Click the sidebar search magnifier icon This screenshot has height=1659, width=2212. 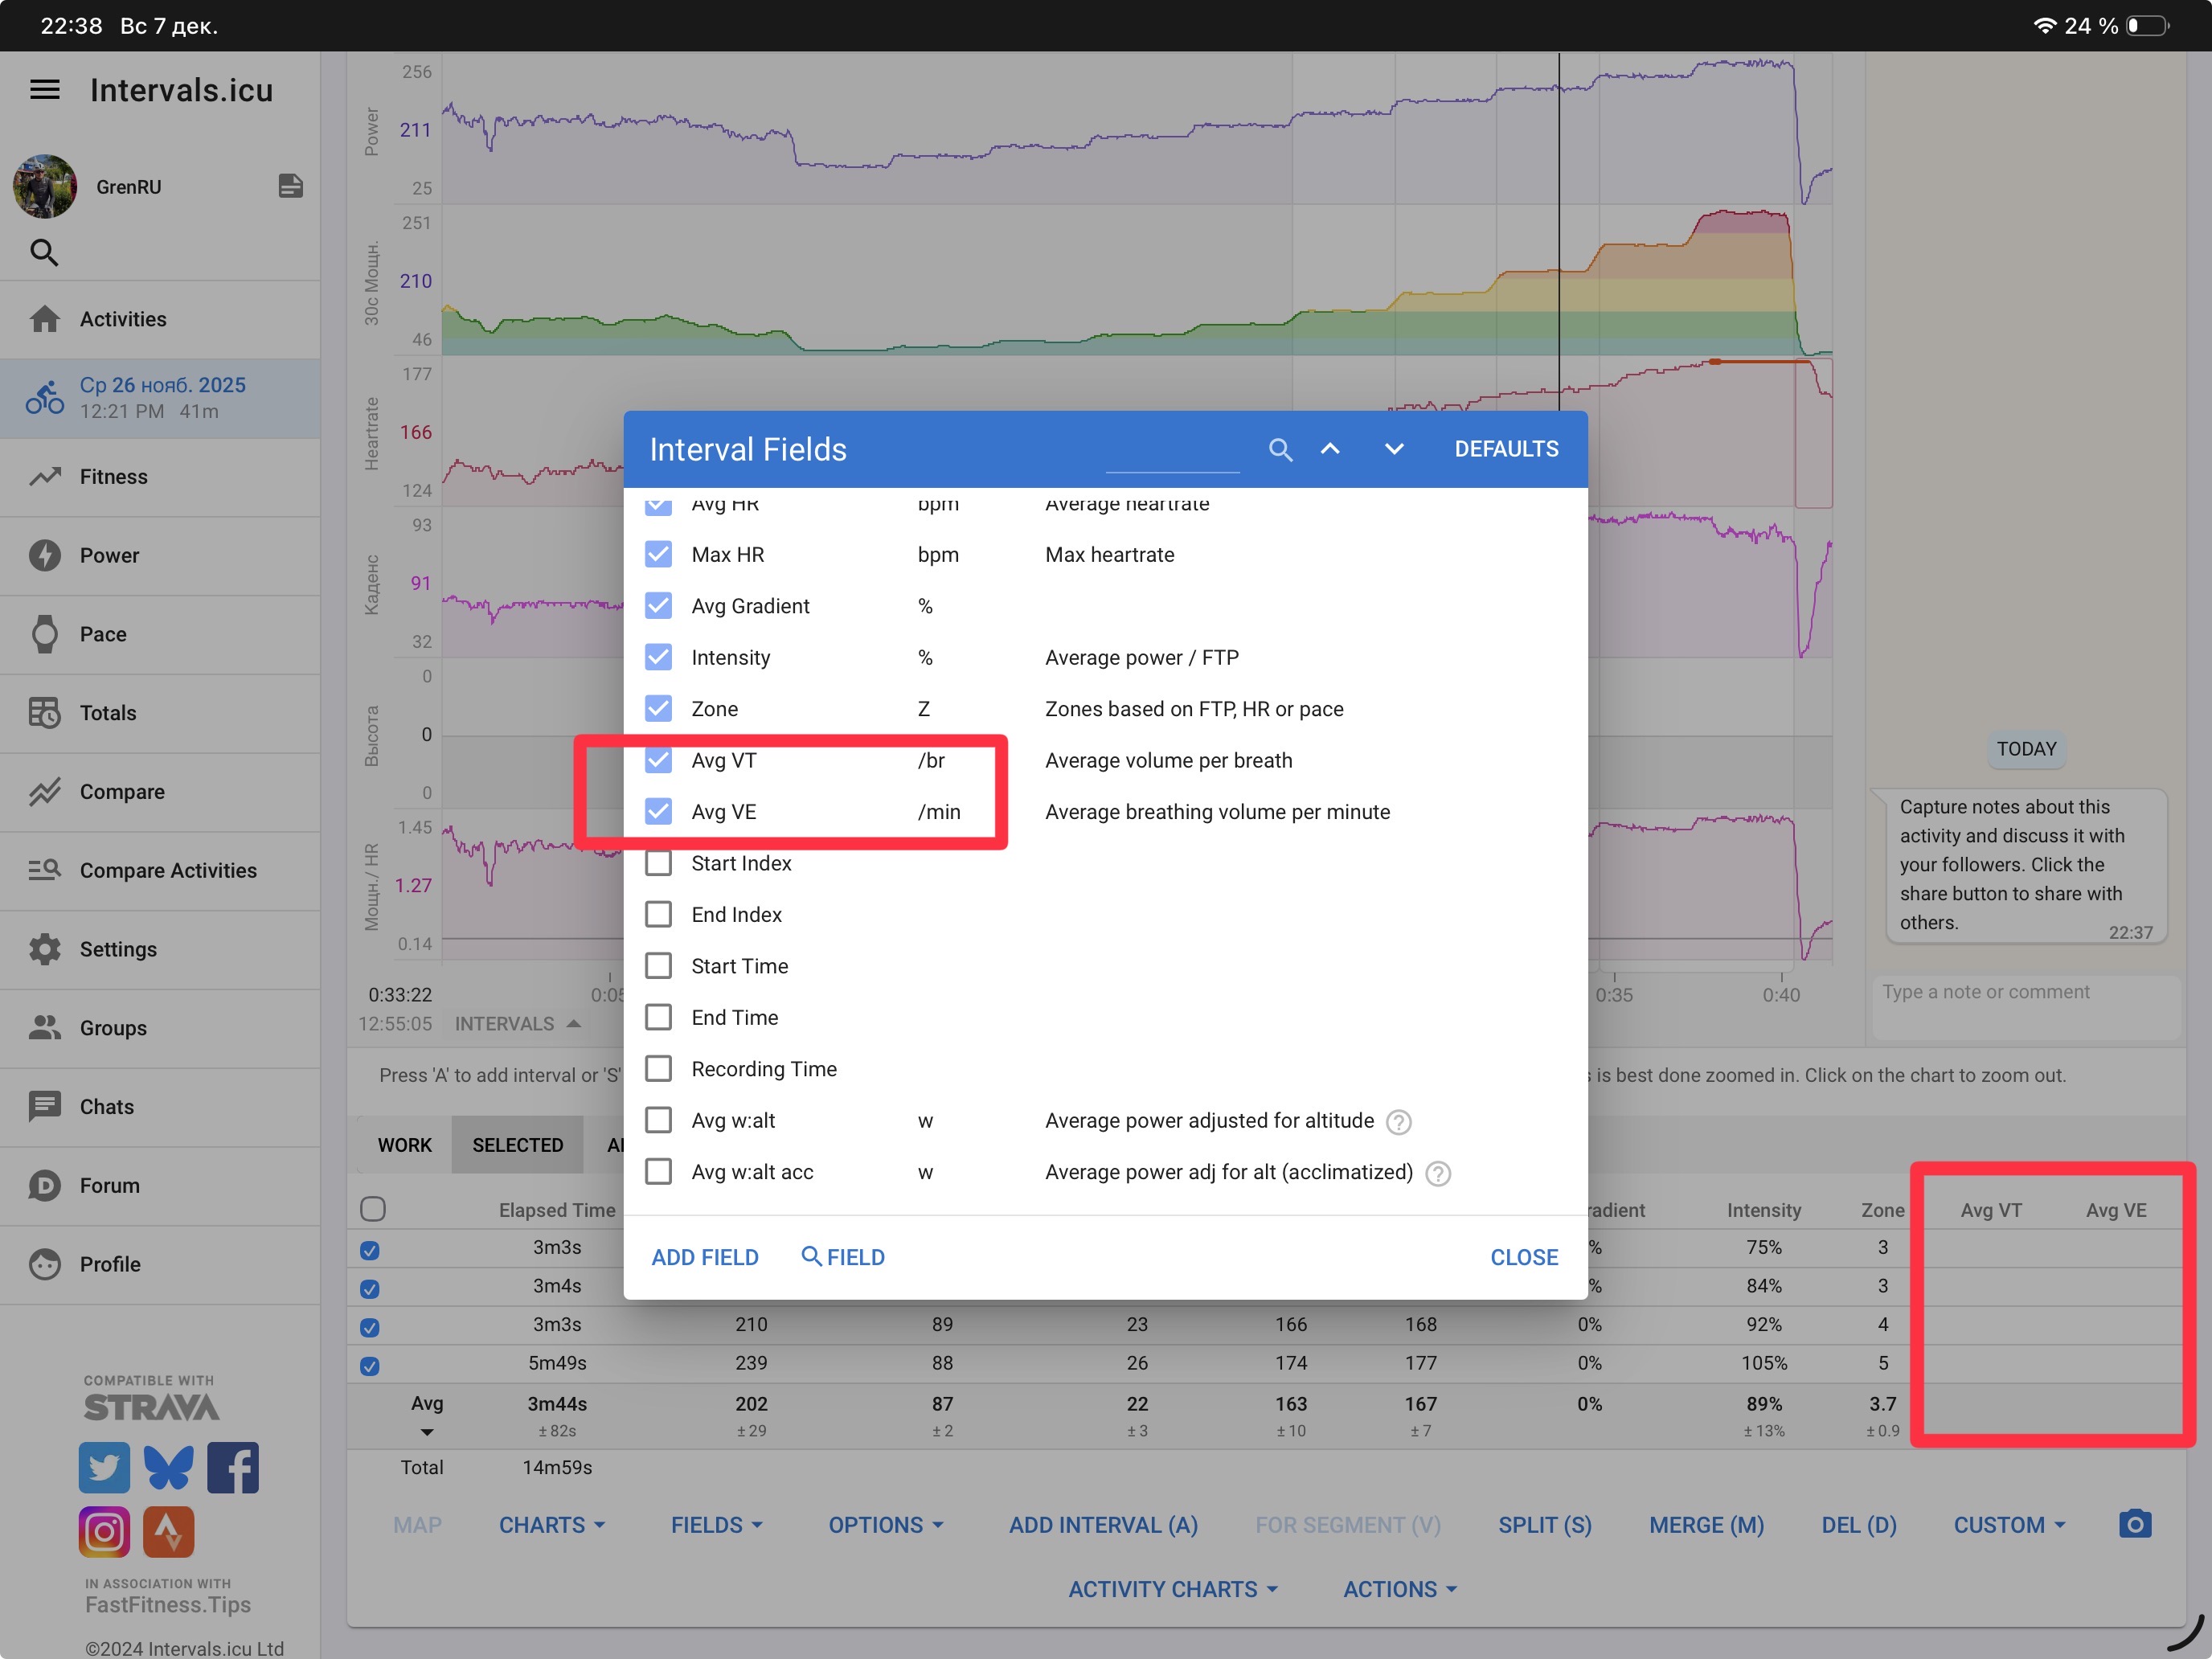click(x=44, y=252)
